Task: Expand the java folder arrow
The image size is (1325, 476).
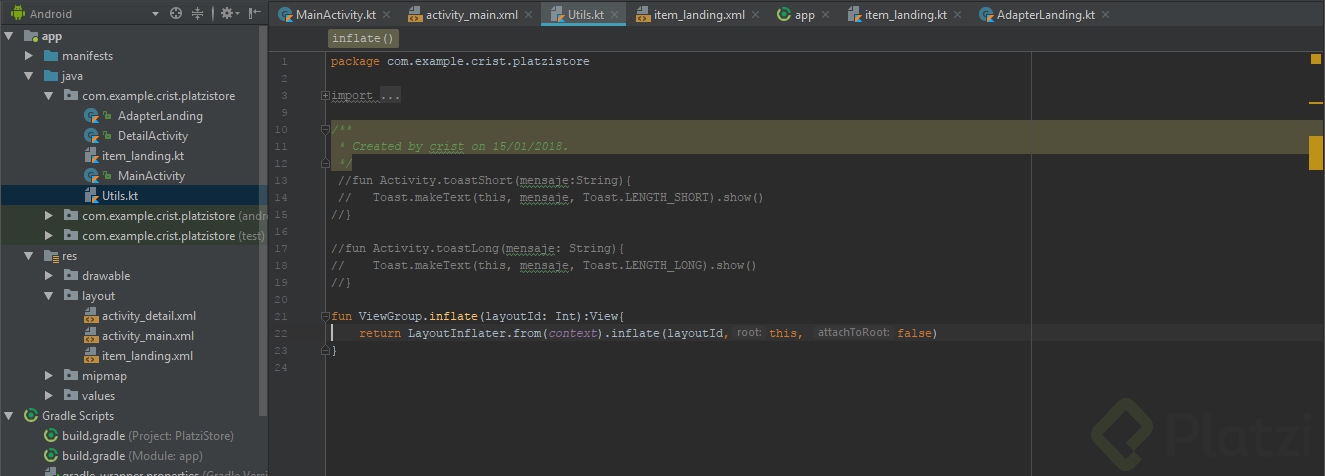Action: pyautogui.click(x=29, y=76)
